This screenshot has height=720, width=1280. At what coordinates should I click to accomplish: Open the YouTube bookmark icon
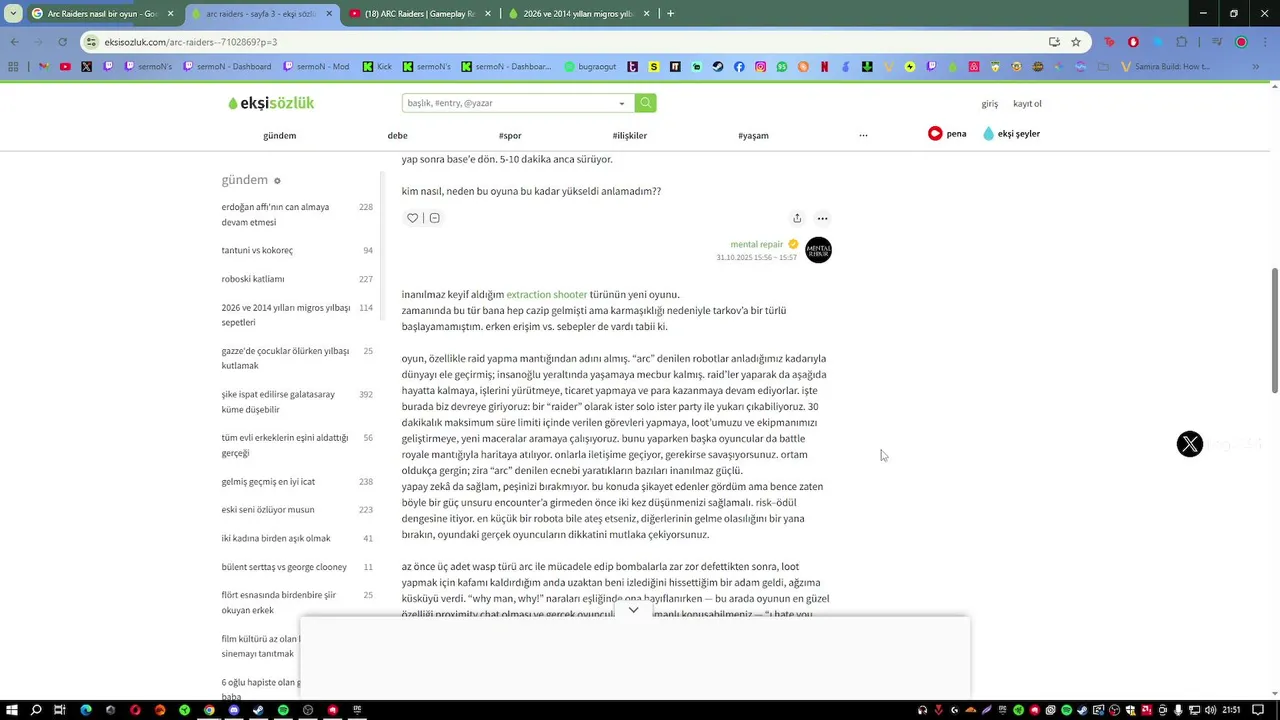pos(65,67)
